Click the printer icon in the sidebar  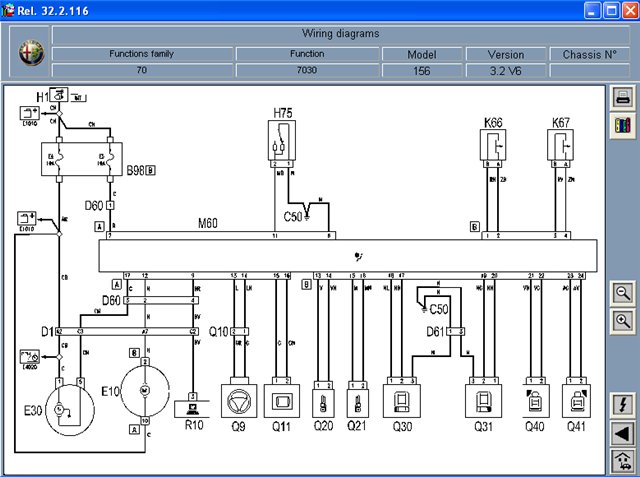(622, 98)
